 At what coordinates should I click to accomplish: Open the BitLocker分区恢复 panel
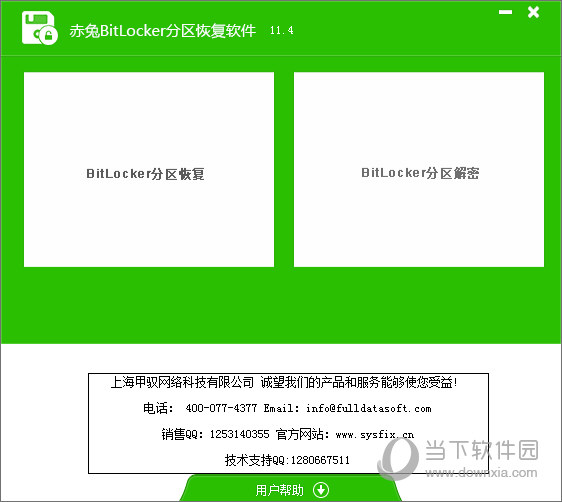pyautogui.click(x=149, y=169)
